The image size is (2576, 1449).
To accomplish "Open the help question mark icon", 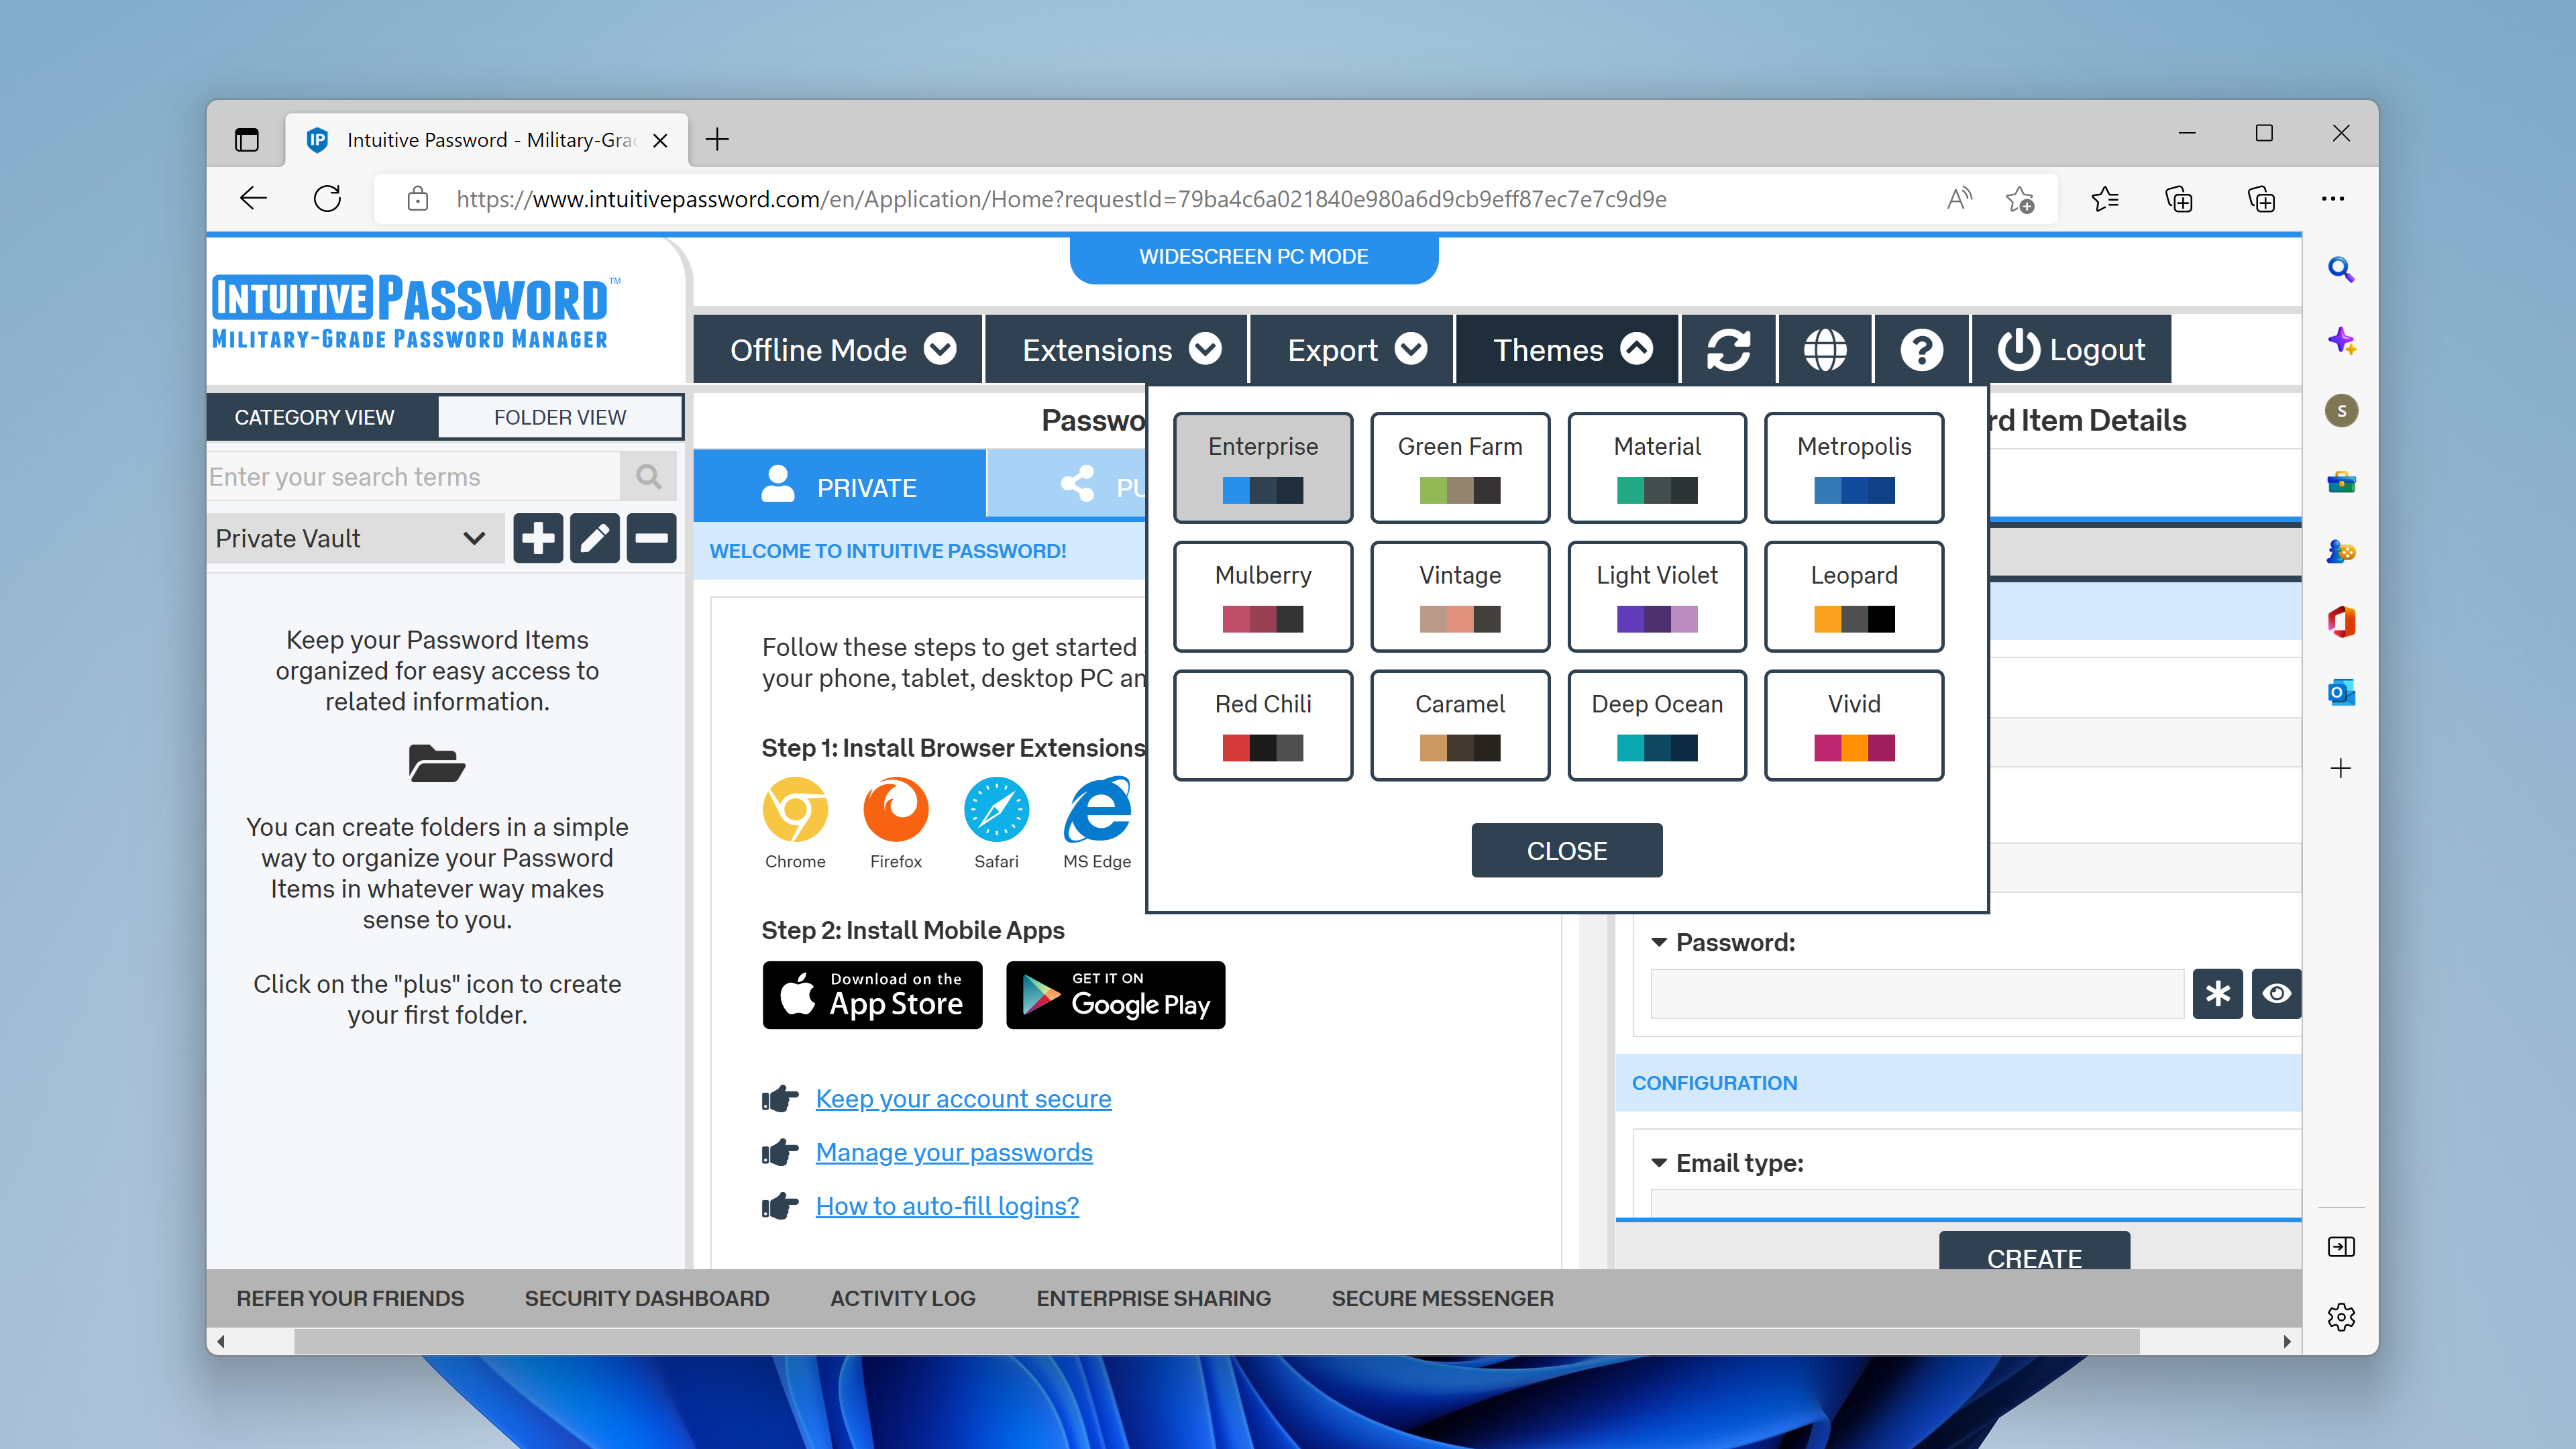I will [1921, 350].
